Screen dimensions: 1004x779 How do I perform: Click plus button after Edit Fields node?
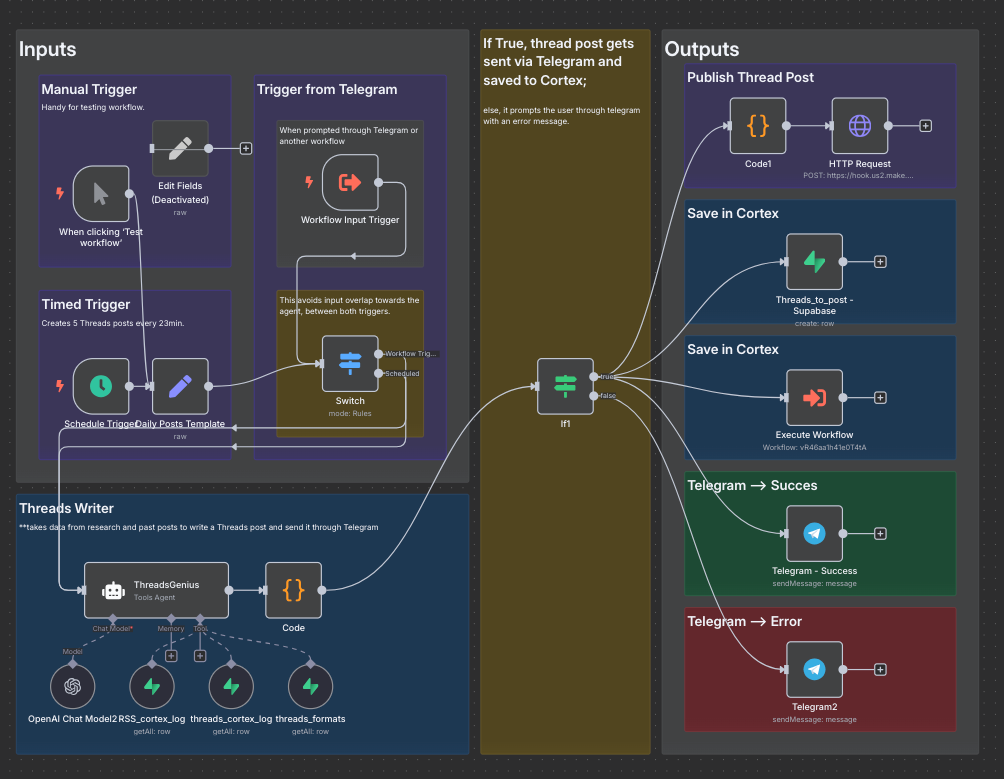245,148
